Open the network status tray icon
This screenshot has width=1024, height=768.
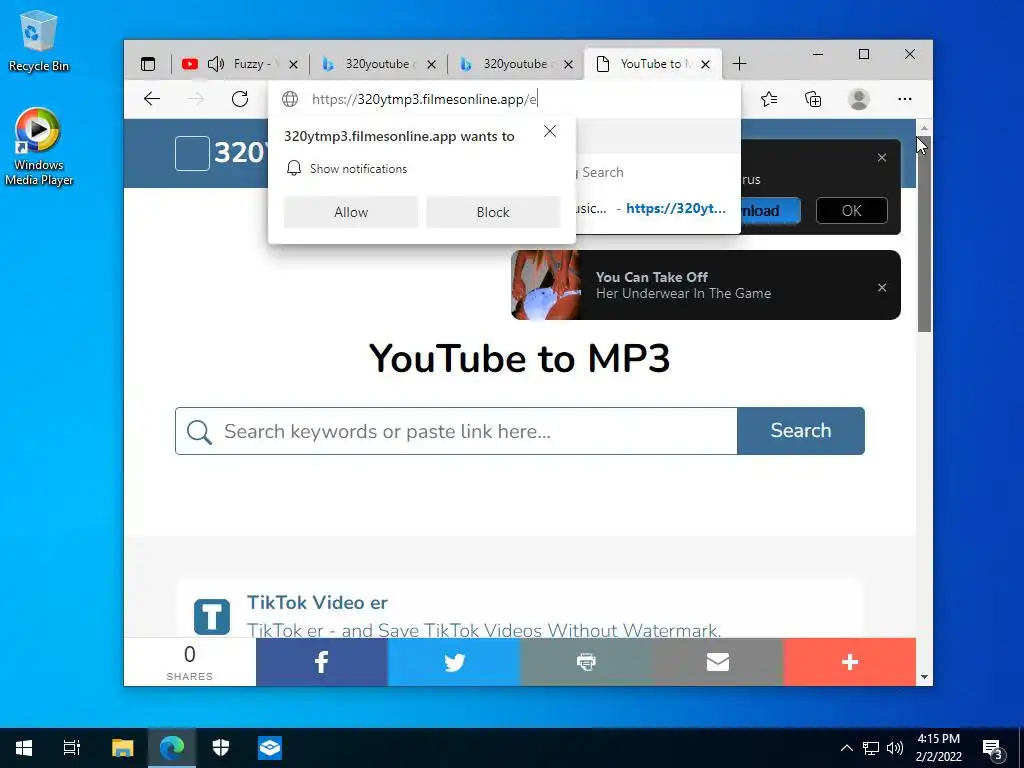coord(871,748)
